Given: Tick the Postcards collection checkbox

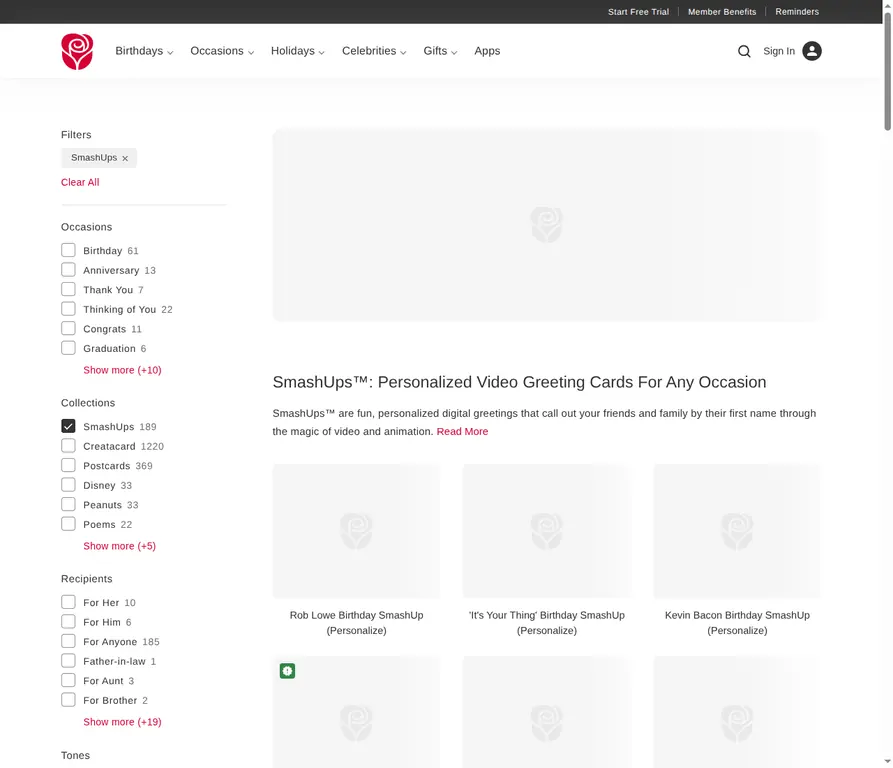Looking at the screenshot, I should tap(68, 465).
